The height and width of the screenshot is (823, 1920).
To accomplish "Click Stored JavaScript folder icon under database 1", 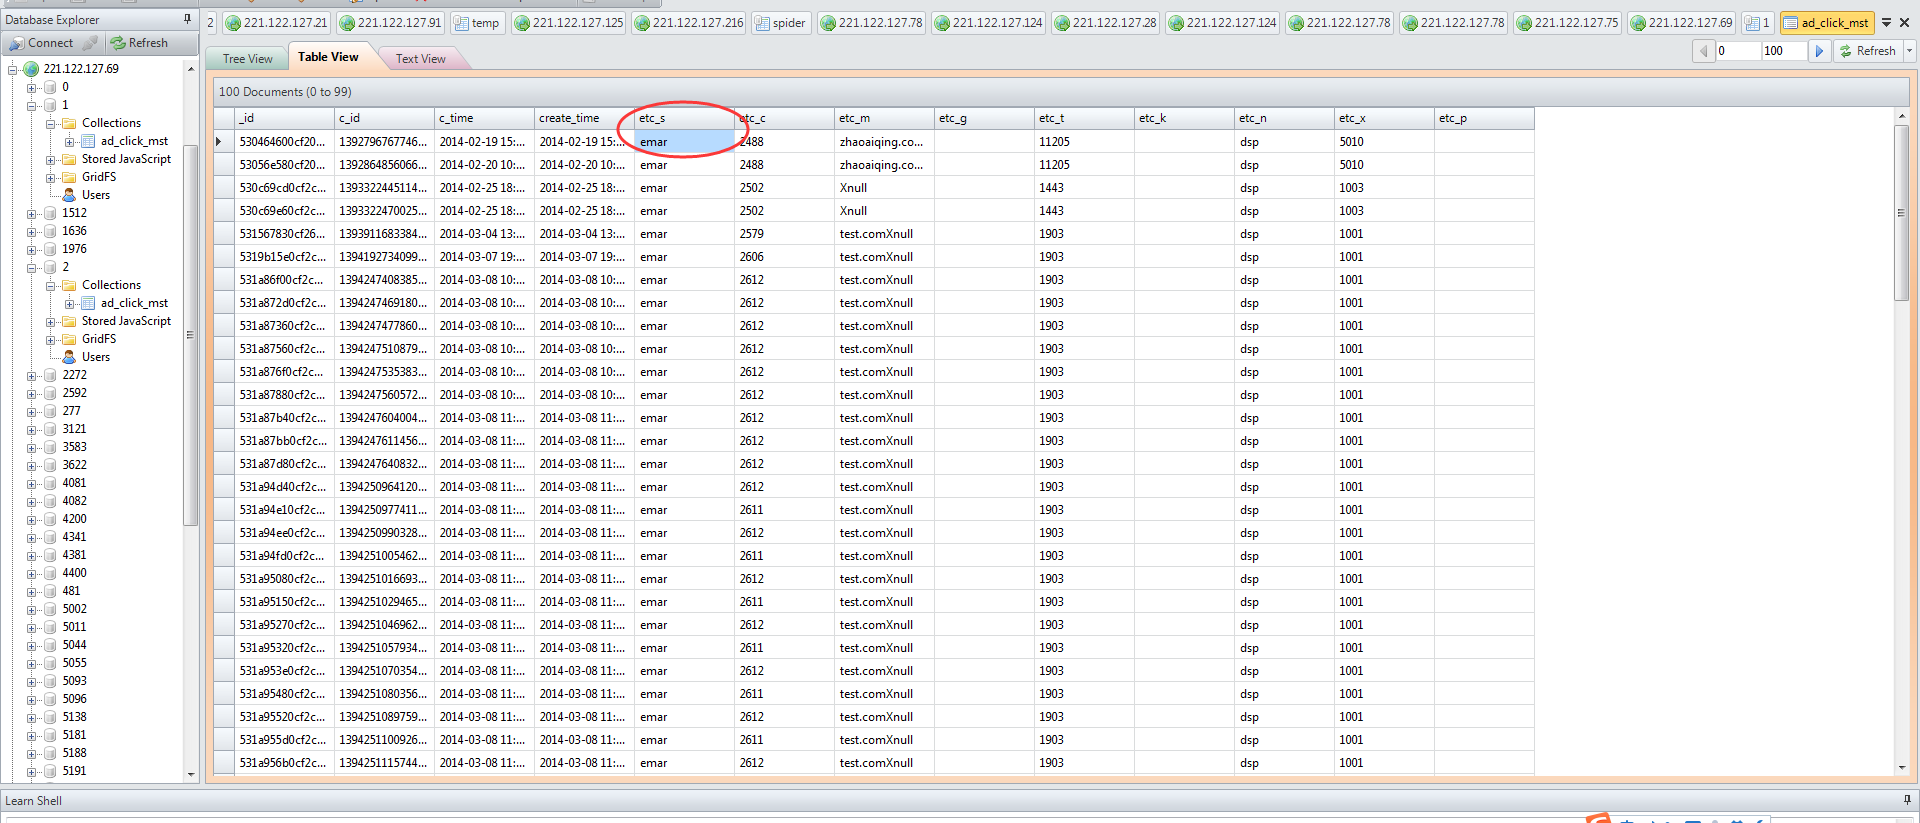I will coord(69,159).
